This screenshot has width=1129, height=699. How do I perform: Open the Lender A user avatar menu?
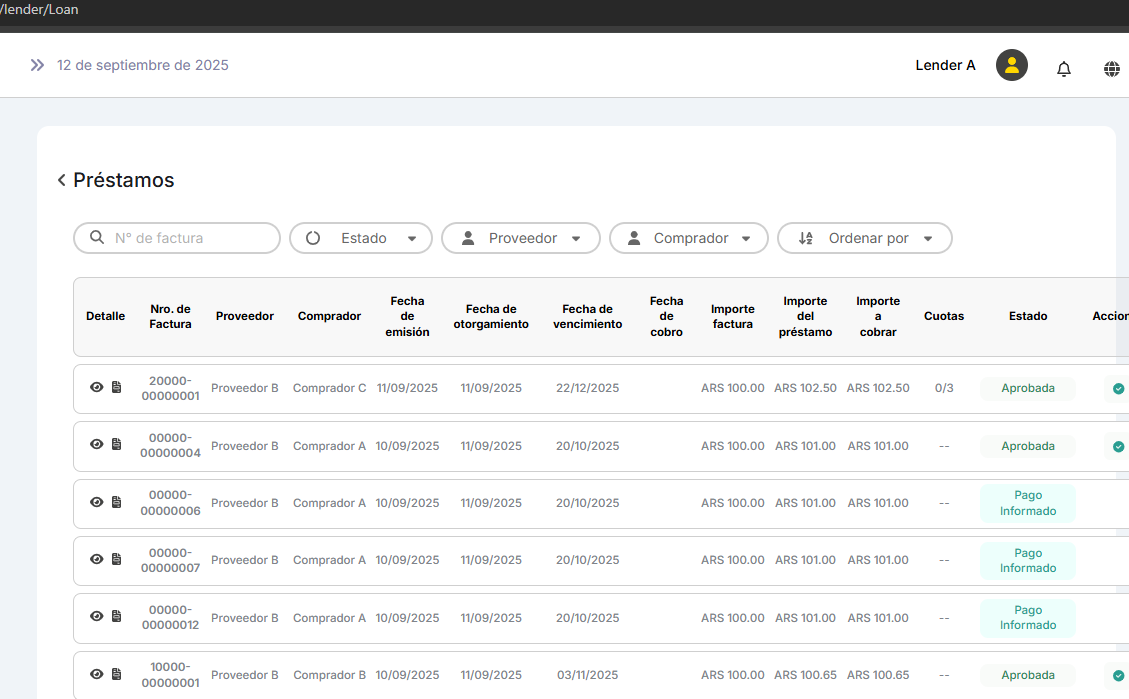(1011, 66)
